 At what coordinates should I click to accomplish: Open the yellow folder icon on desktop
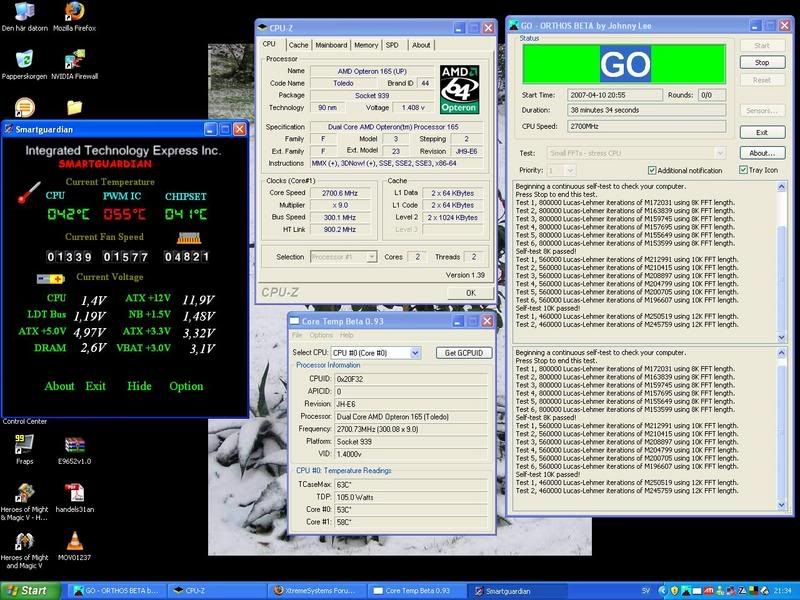(74, 107)
